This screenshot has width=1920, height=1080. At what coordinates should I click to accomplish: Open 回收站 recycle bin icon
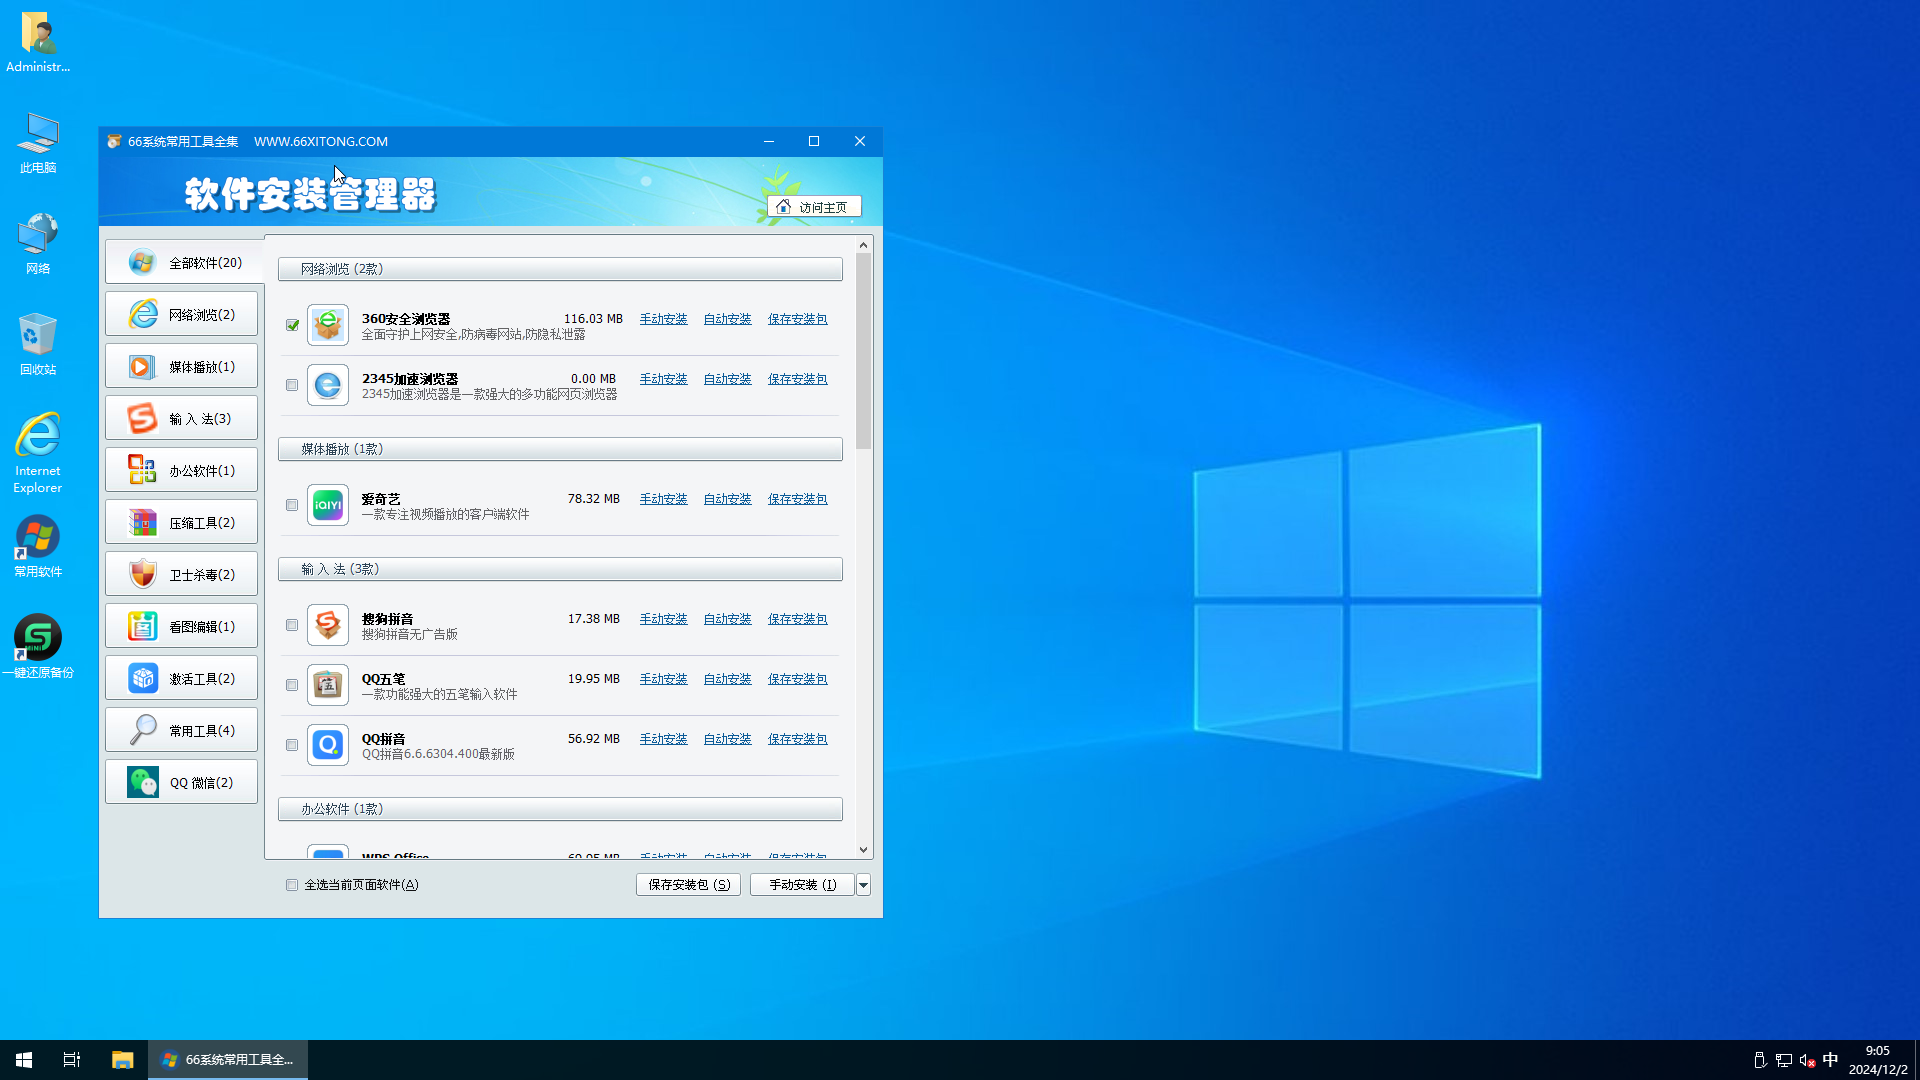pyautogui.click(x=38, y=343)
